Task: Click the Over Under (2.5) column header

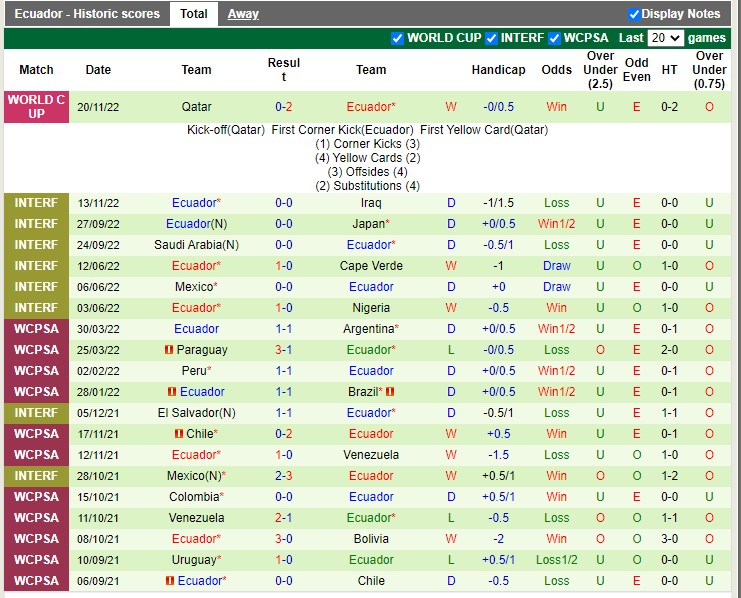Action: pos(600,70)
